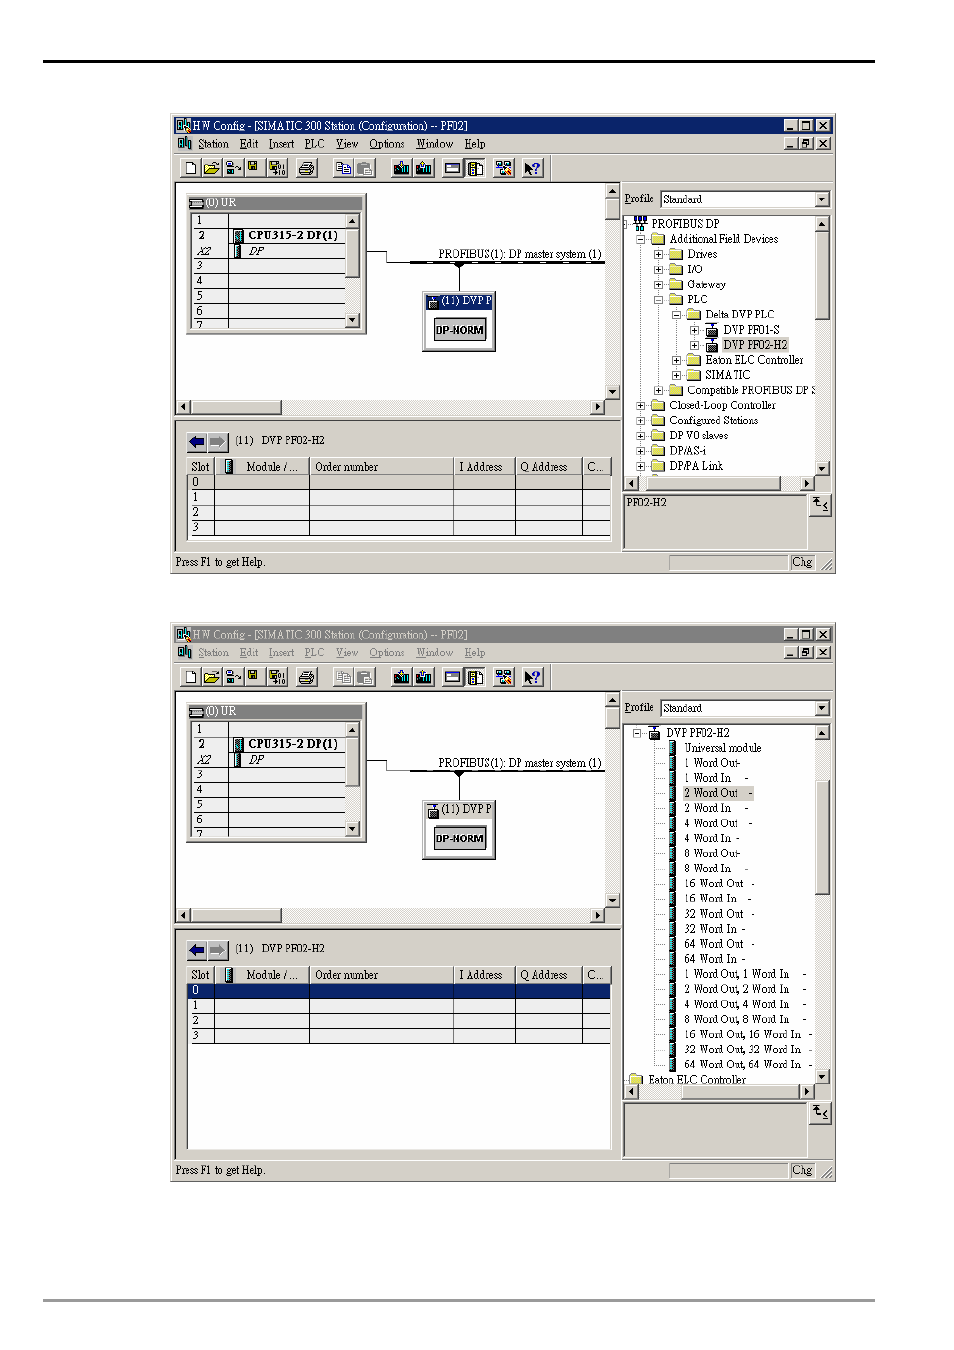Click back arrow above lower window slot table
This screenshot has width=954, height=1350.
click(197, 949)
